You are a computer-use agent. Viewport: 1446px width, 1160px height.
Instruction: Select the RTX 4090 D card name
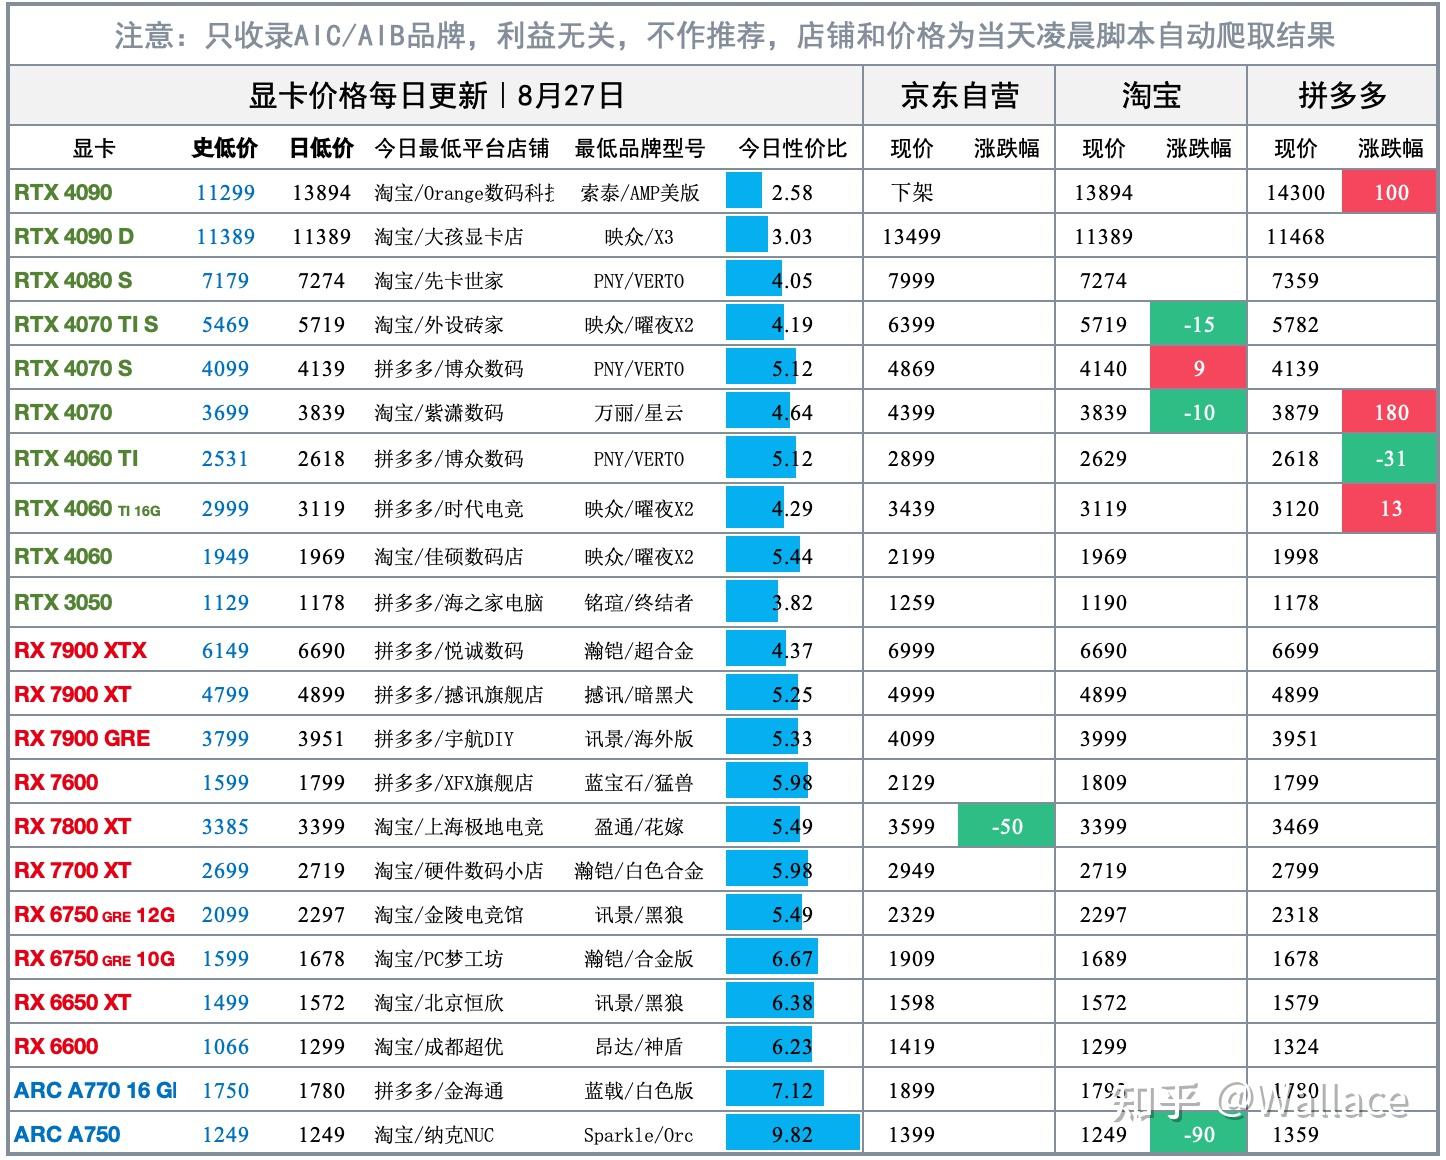coord(74,237)
